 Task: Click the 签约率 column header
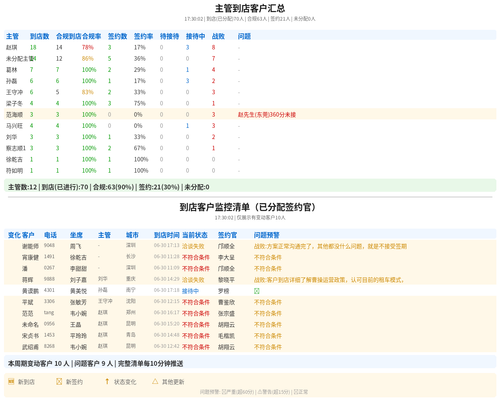coord(143,36)
